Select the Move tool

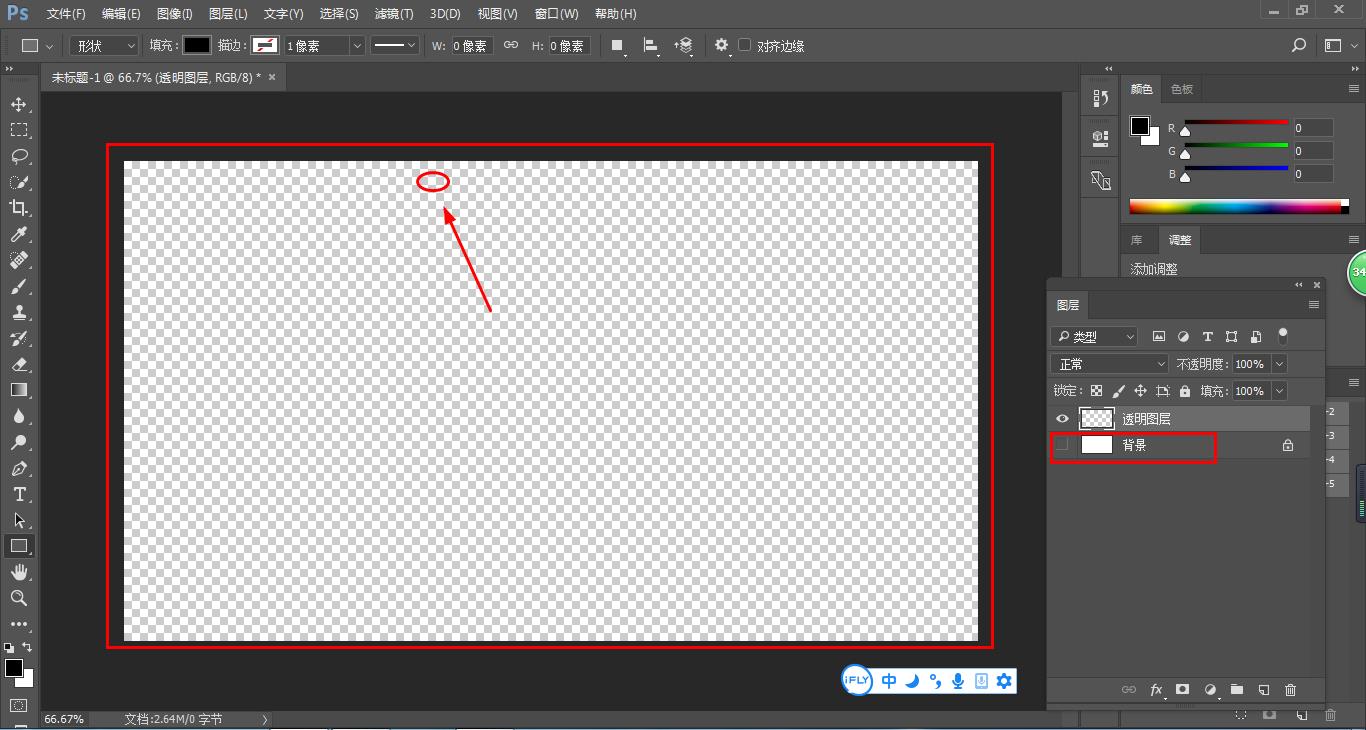[19, 104]
